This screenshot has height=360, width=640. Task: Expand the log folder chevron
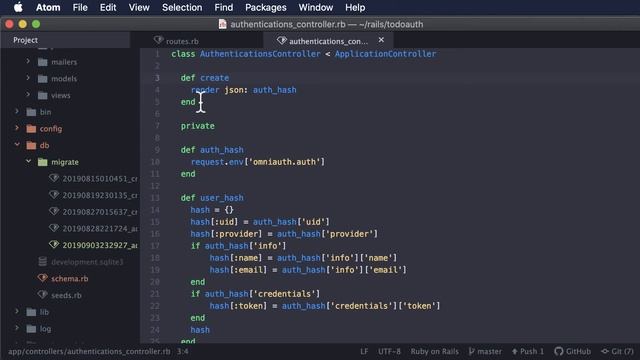click(x=17, y=328)
